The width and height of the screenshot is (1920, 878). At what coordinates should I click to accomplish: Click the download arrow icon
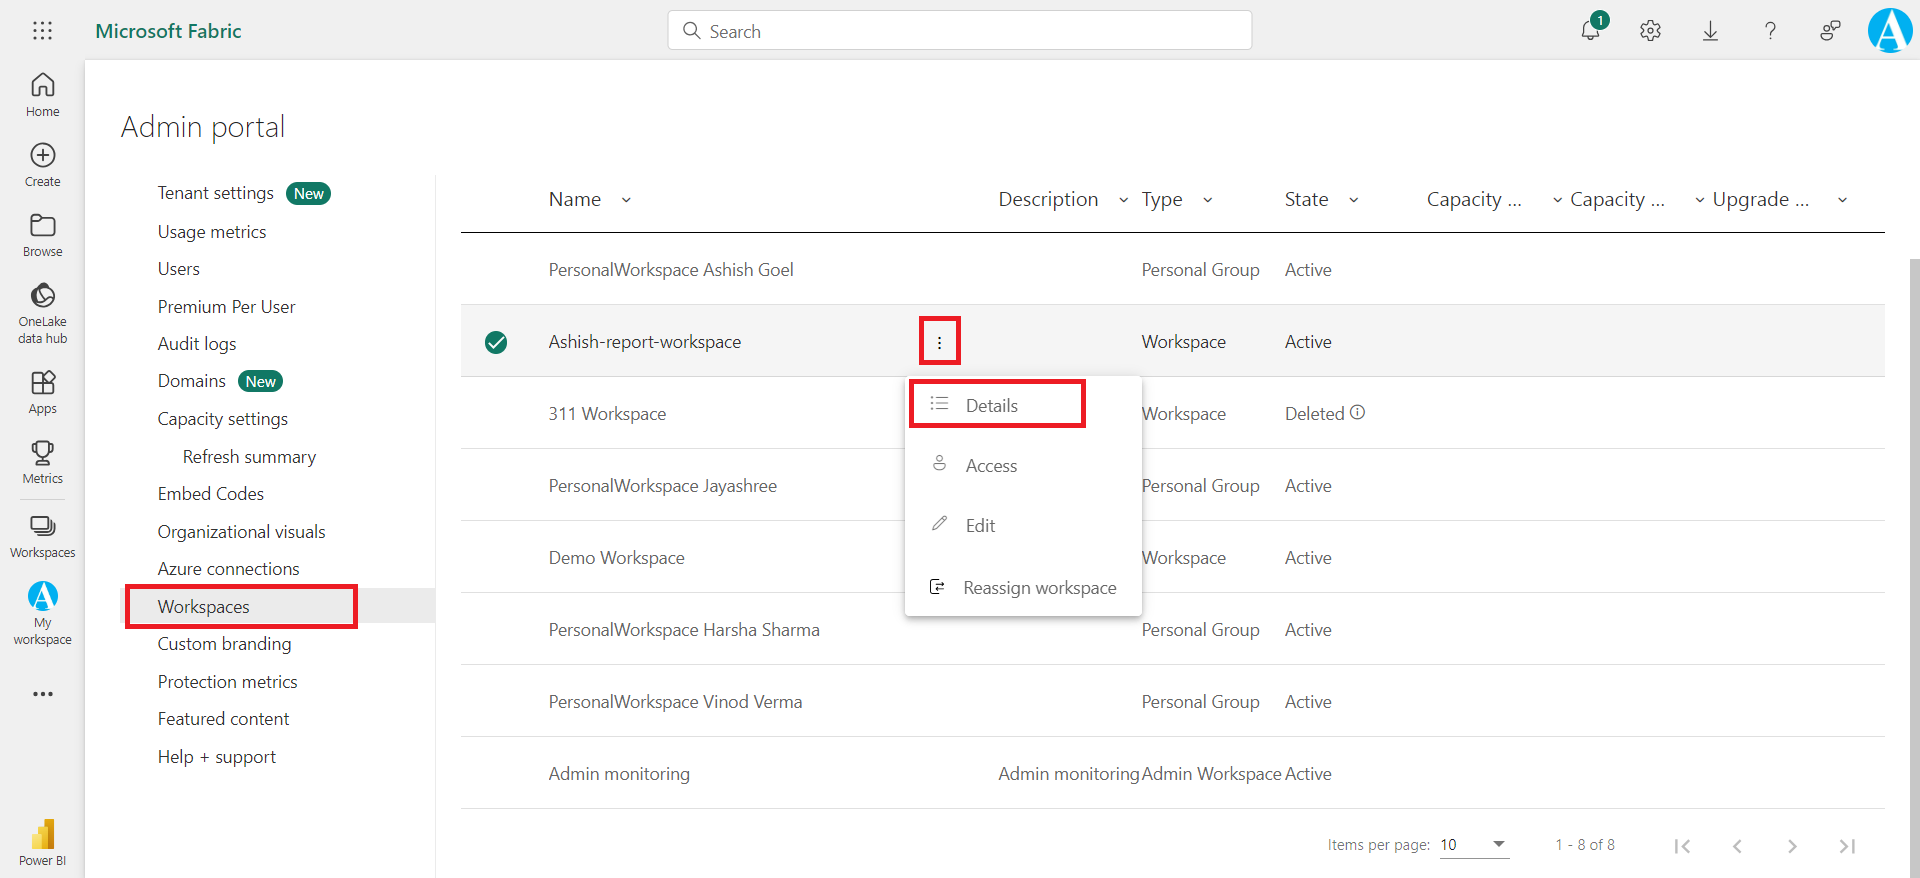[1710, 31]
